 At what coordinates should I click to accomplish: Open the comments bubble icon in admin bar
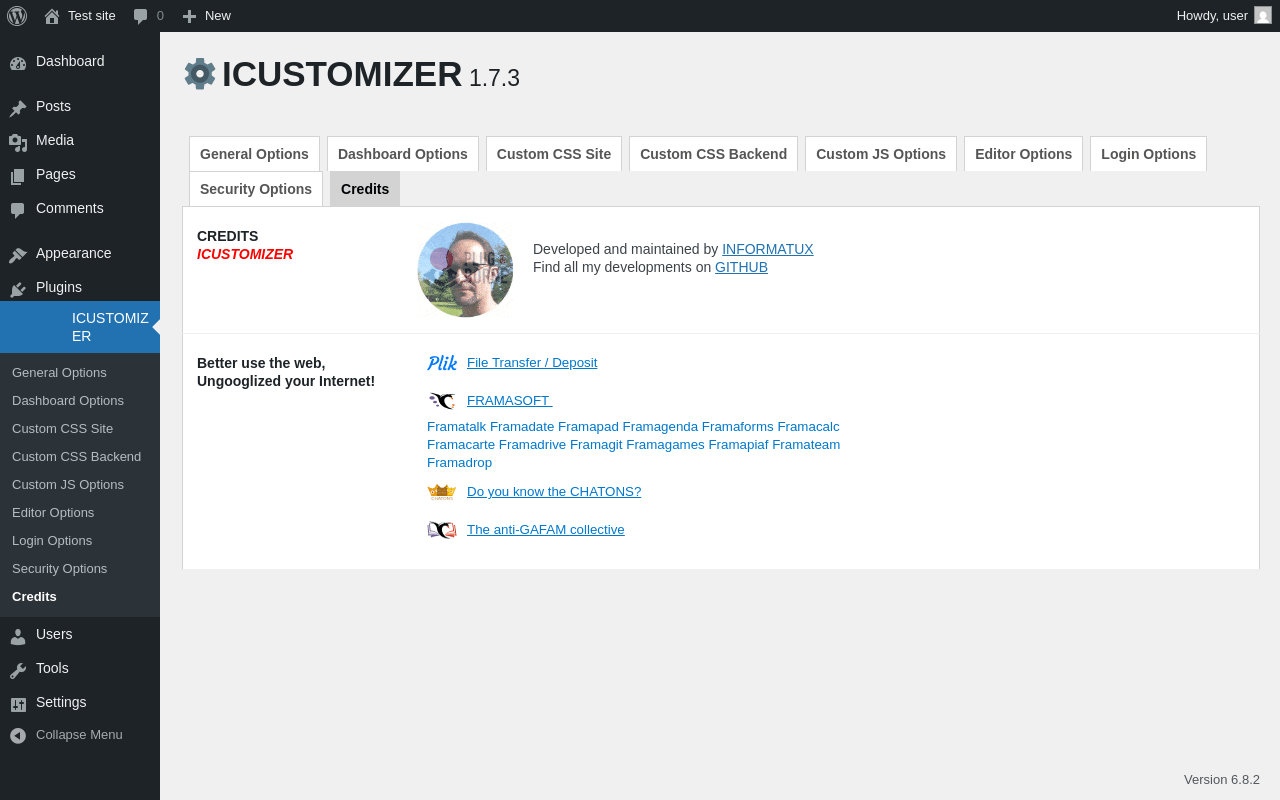click(140, 16)
